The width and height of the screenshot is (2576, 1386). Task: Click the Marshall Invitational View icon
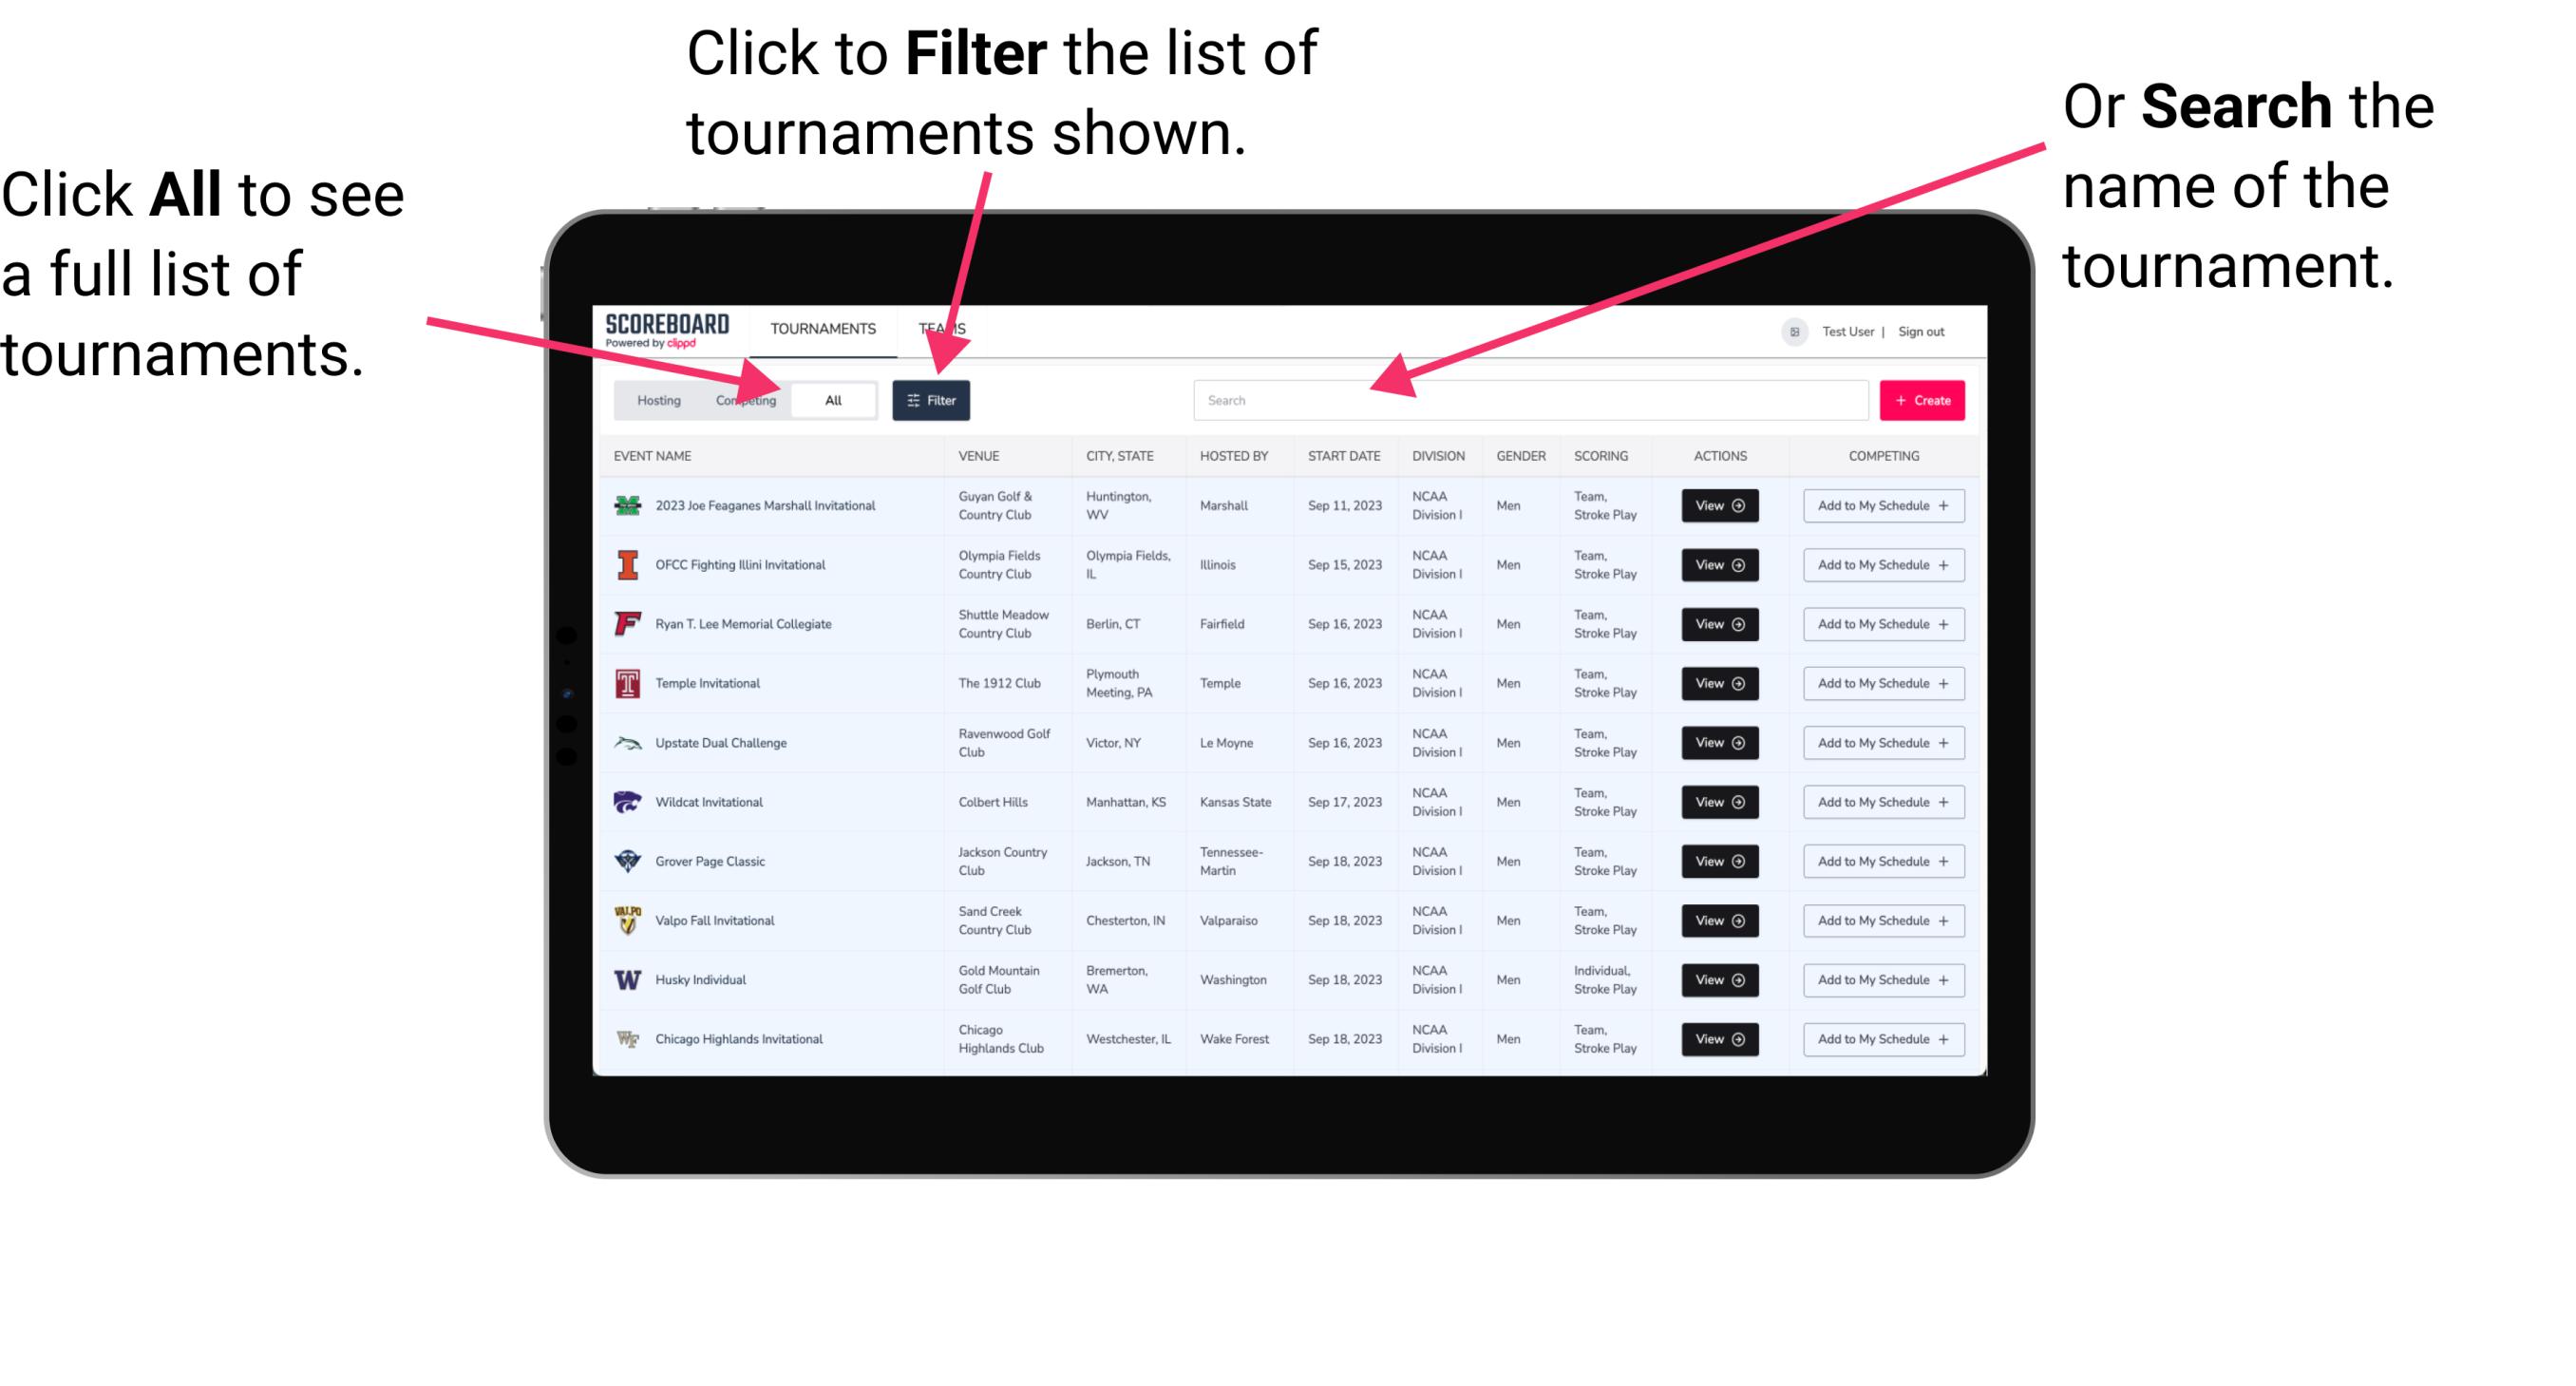pos(1716,507)
